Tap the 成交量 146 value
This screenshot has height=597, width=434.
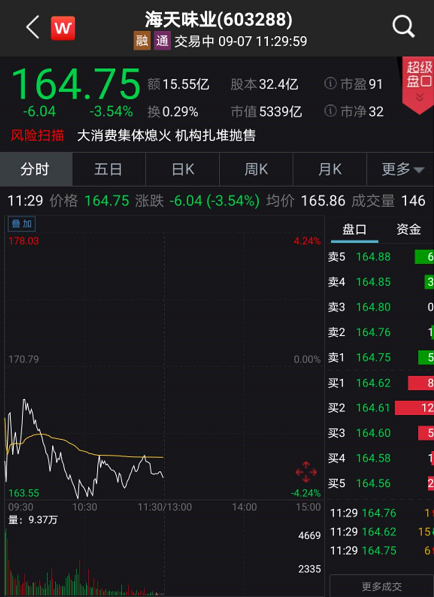pyautogui.click(x=388, y=201)
